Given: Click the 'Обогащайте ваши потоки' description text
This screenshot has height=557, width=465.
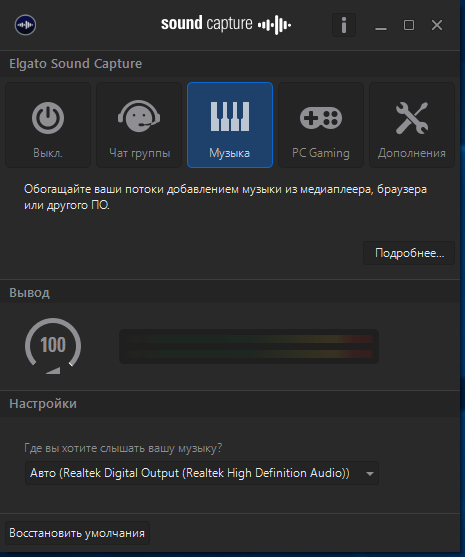Looking at the screenshot, I should click(x=225, y=197).
